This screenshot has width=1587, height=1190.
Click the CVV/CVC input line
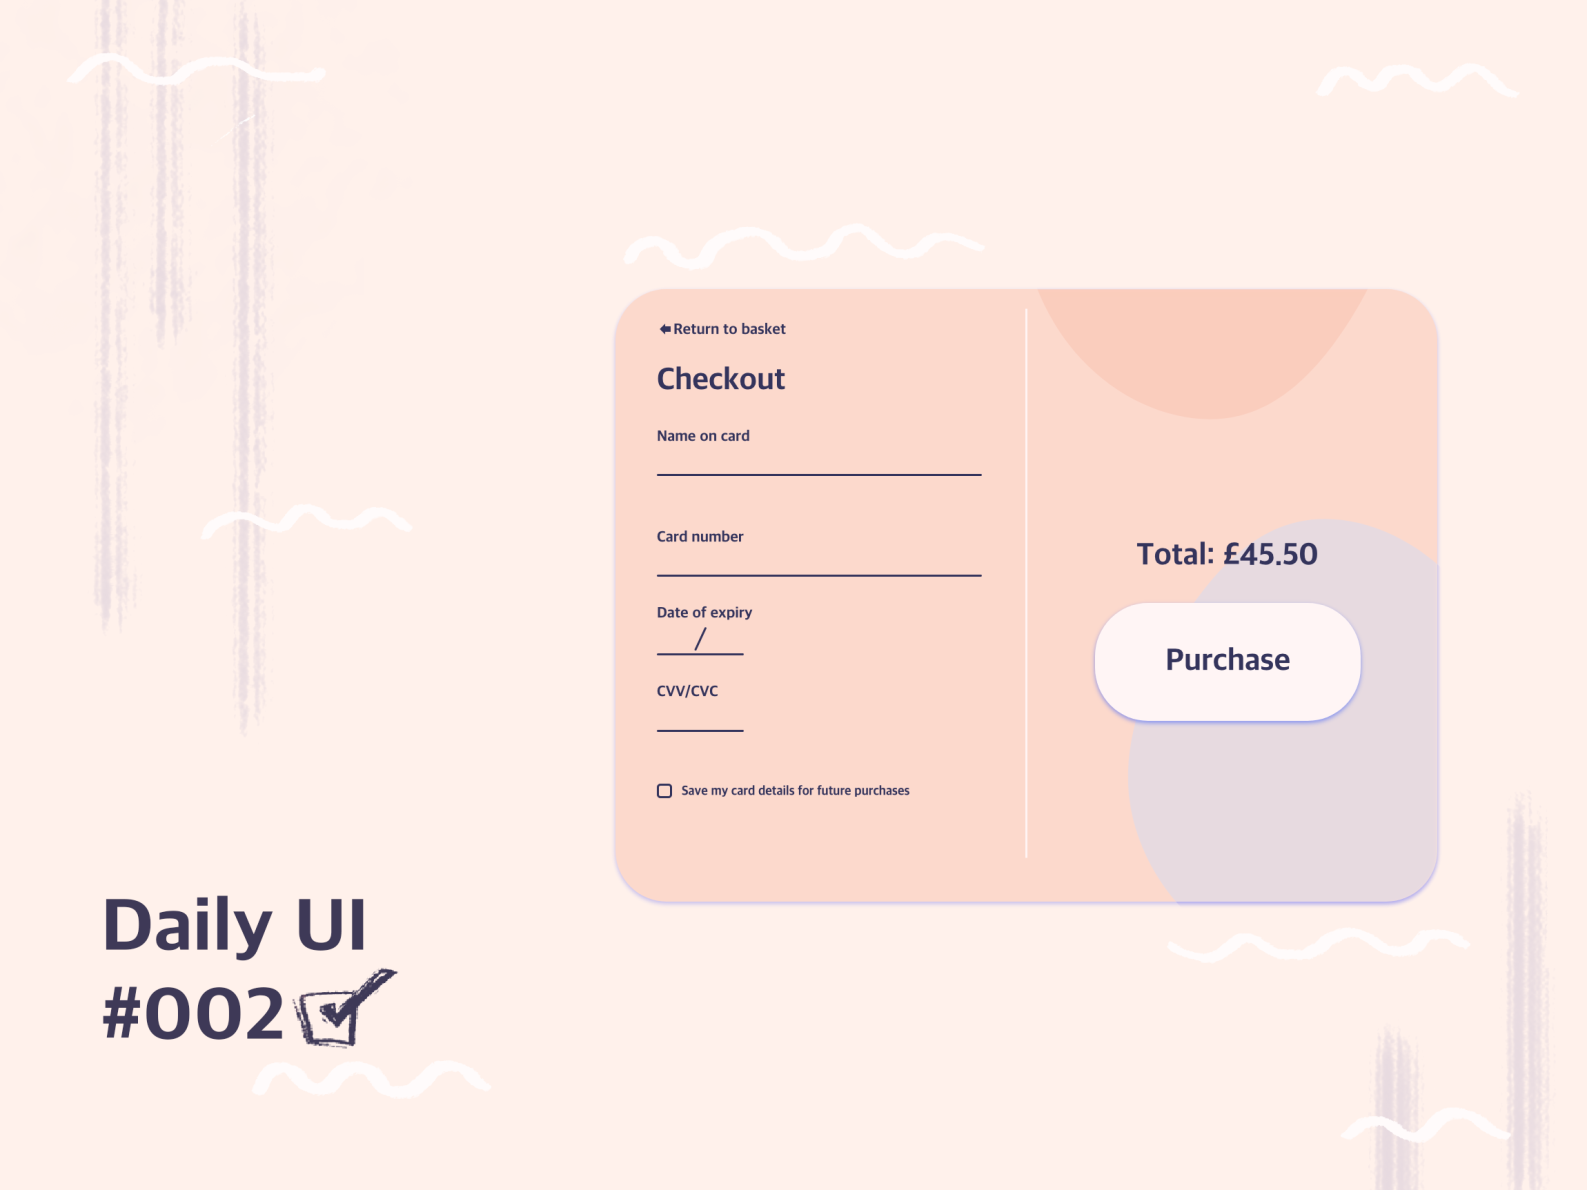coord(698,727)
